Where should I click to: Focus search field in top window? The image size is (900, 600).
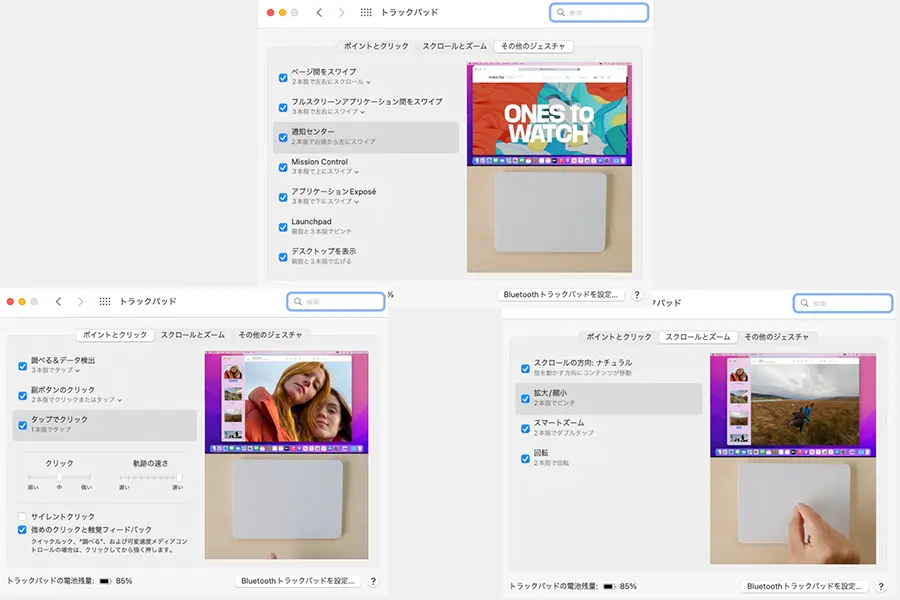coord(599,12)
